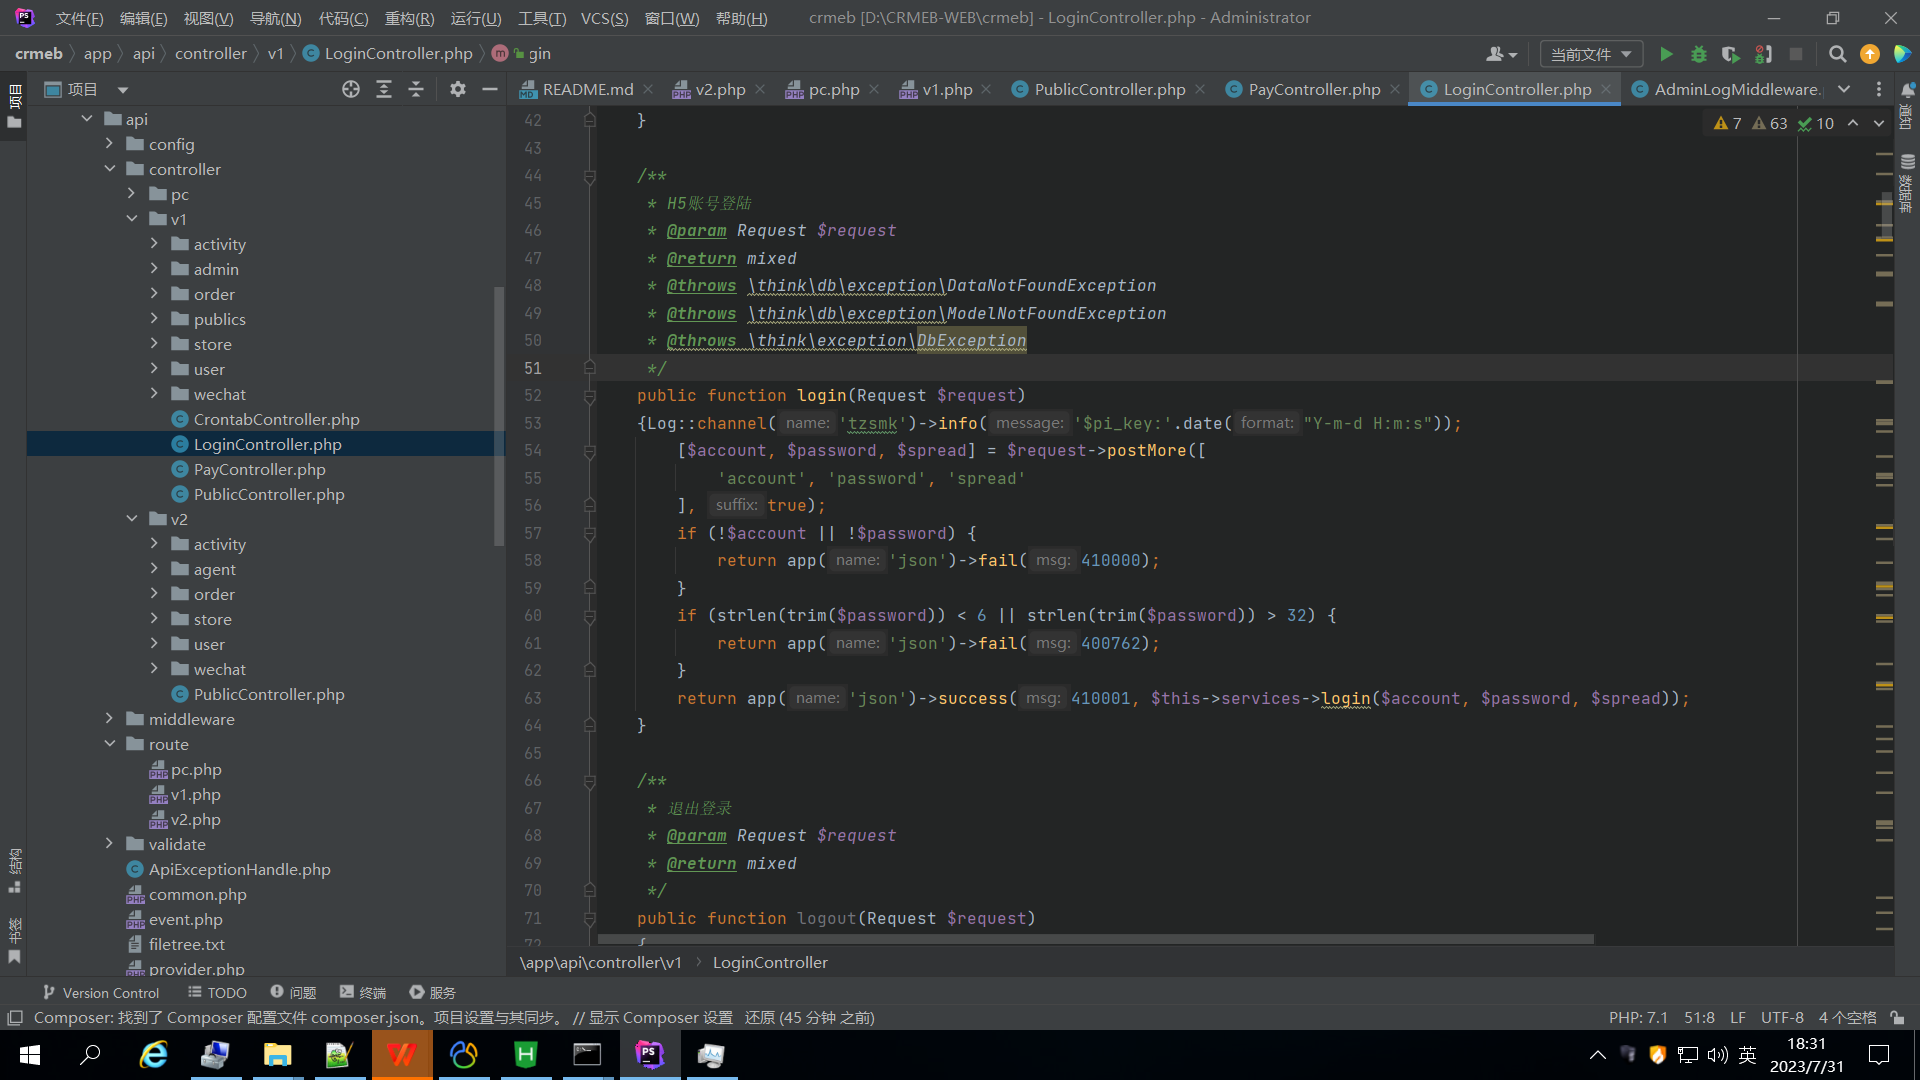This screenshot has width=1920, height=1080.
Task: Toggle fold marker at line 44 doc comment
Action: pyautogui.click(x=590, y=176)
